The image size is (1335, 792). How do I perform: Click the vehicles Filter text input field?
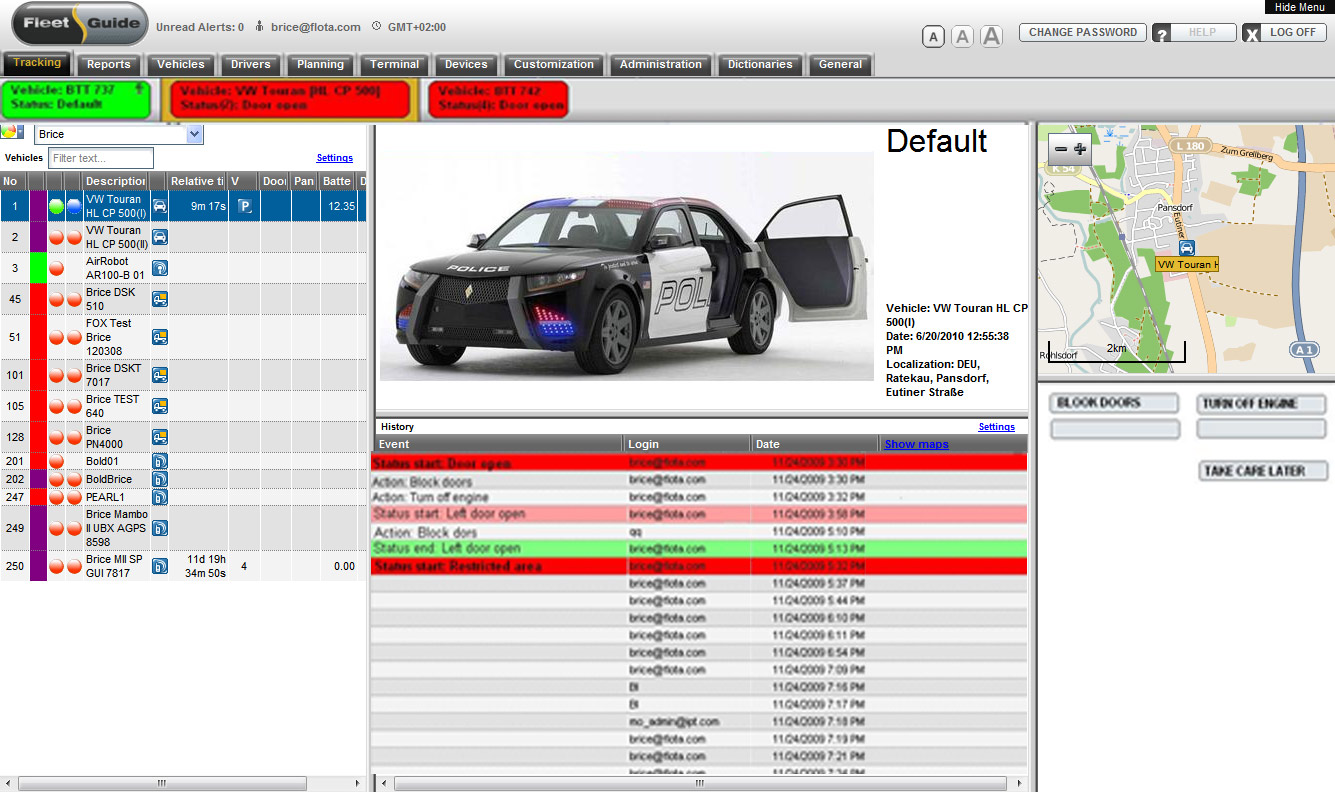(x=101, y=158)
